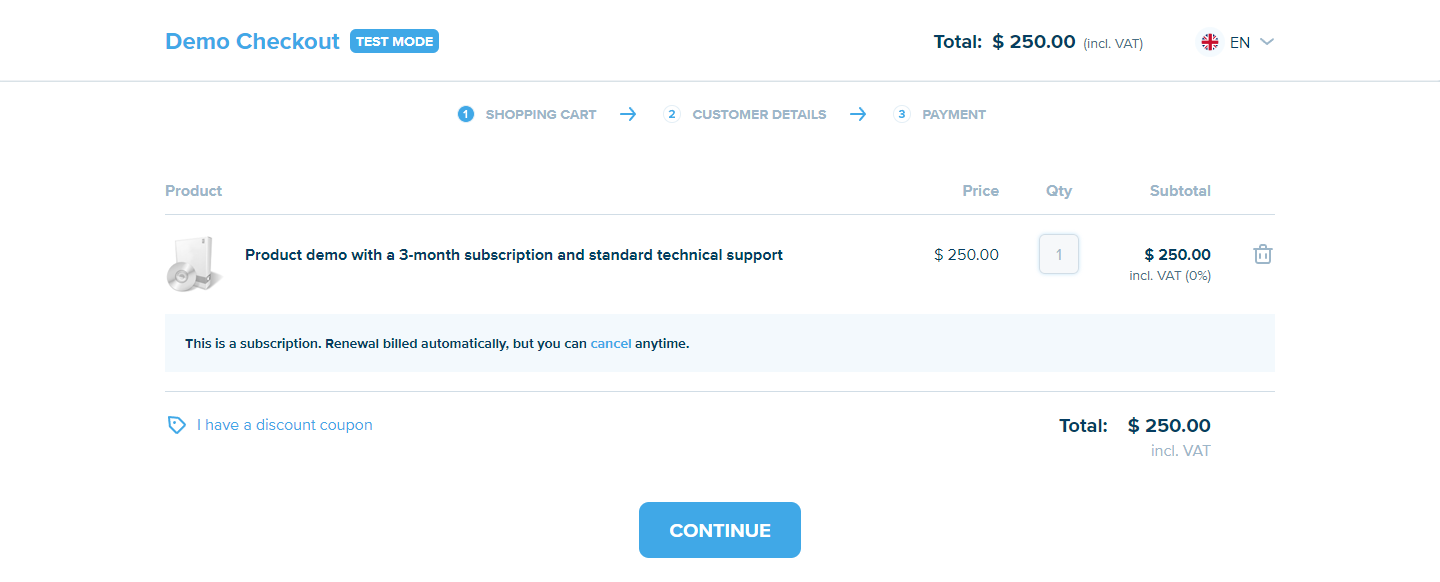Go to the Payment step

click(x=953, y=115)
